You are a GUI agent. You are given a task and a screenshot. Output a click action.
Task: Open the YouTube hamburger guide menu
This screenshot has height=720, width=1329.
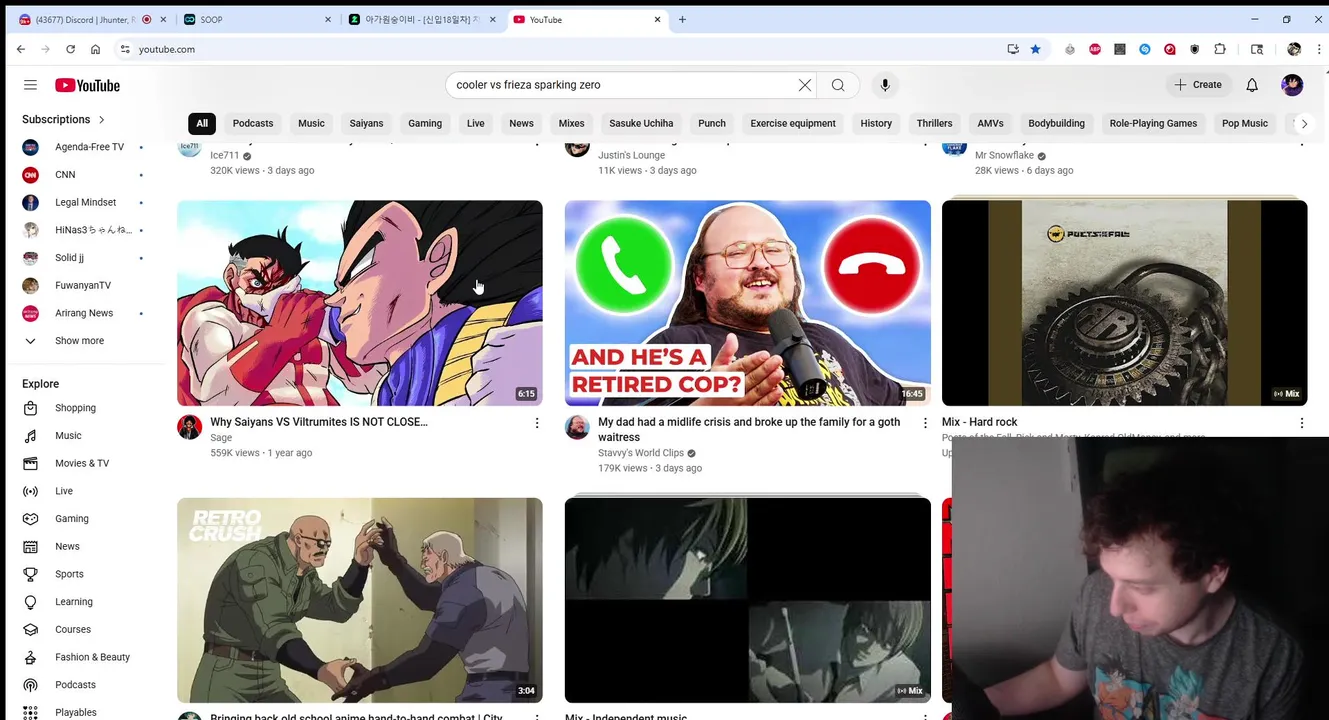point(30,85)
